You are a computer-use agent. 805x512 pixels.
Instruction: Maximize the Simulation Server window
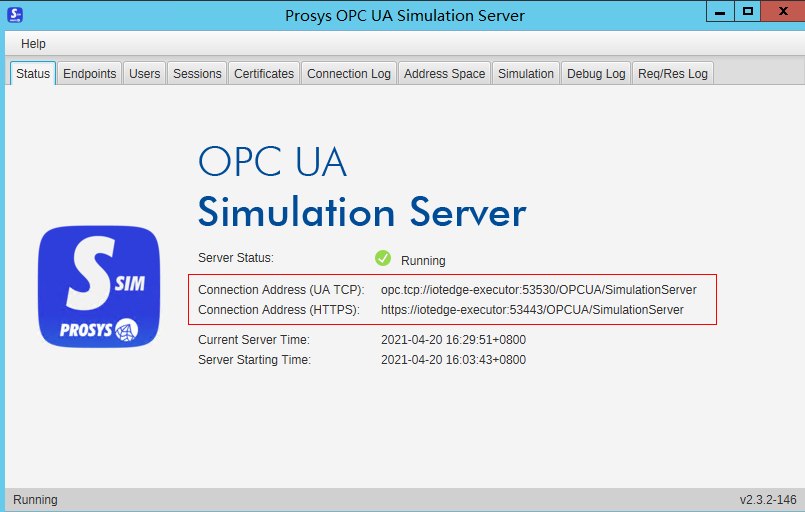pos(748,11)
